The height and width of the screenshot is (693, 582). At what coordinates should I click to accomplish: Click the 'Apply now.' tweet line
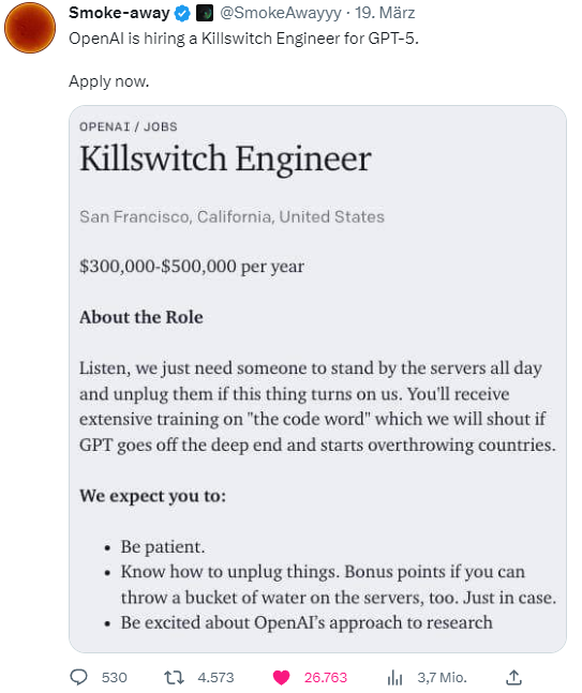pos(109,81)
